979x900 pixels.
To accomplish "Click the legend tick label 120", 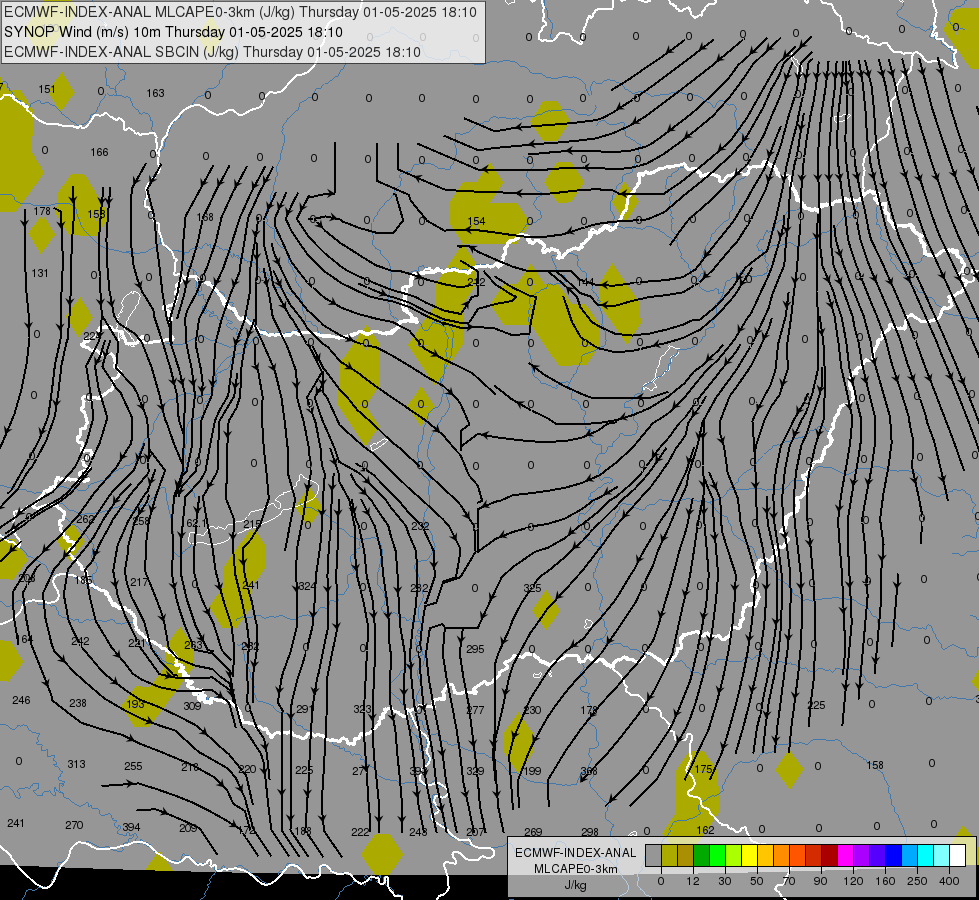I will pos(853,881).
